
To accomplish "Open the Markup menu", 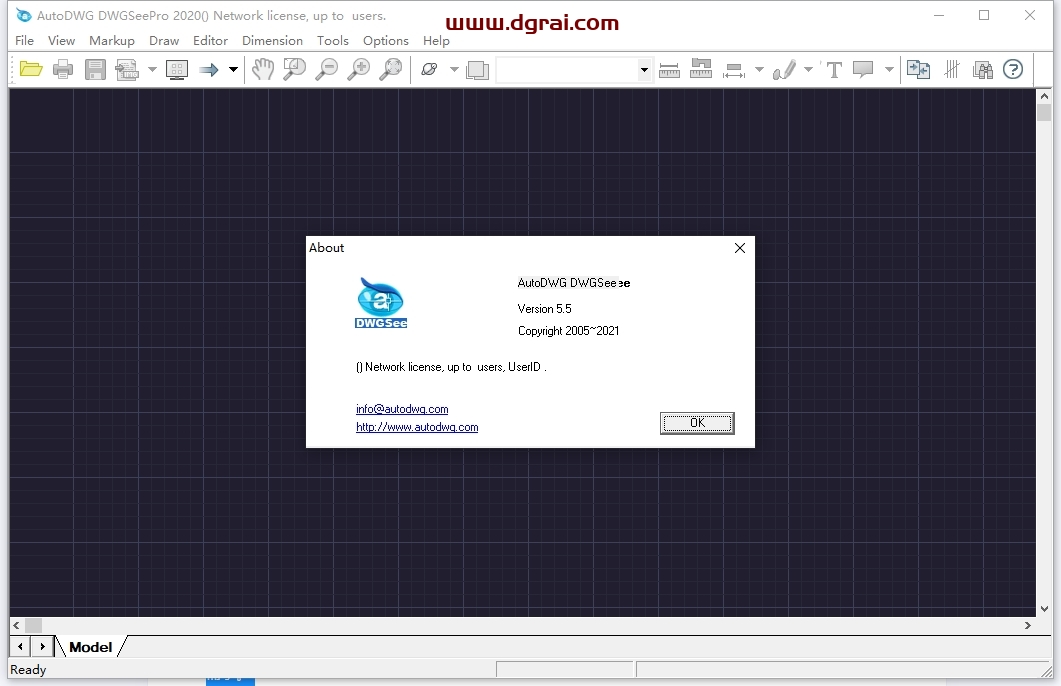I will pyautogui.click(x=112, y=41).
